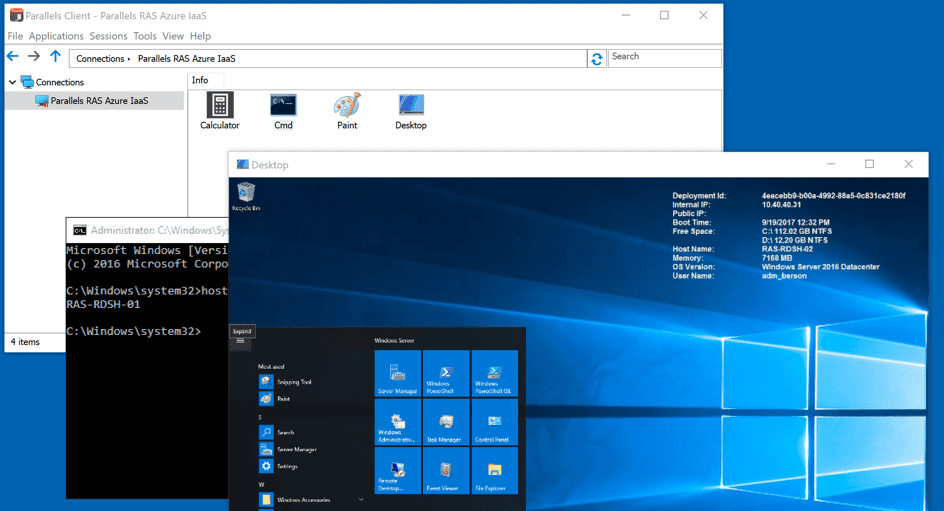The height and width of the screenshot is (511, 944).
Task: Open Settings from the Start menu list
Action: [279, 466]
